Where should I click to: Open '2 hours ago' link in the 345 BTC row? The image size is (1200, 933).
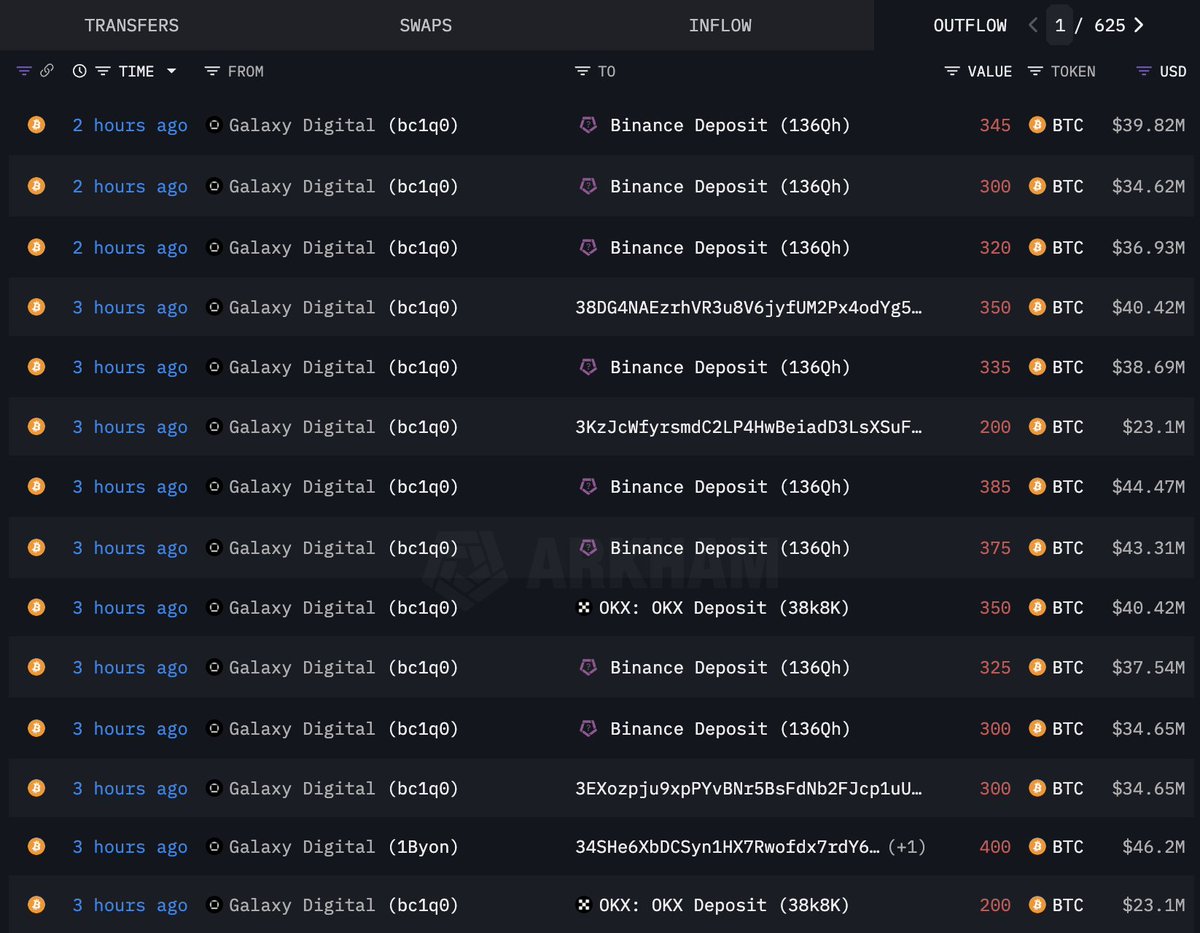130,125
